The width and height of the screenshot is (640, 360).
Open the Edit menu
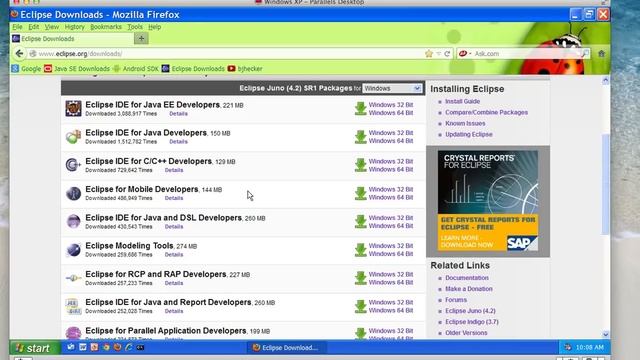(x=33, y=27)
